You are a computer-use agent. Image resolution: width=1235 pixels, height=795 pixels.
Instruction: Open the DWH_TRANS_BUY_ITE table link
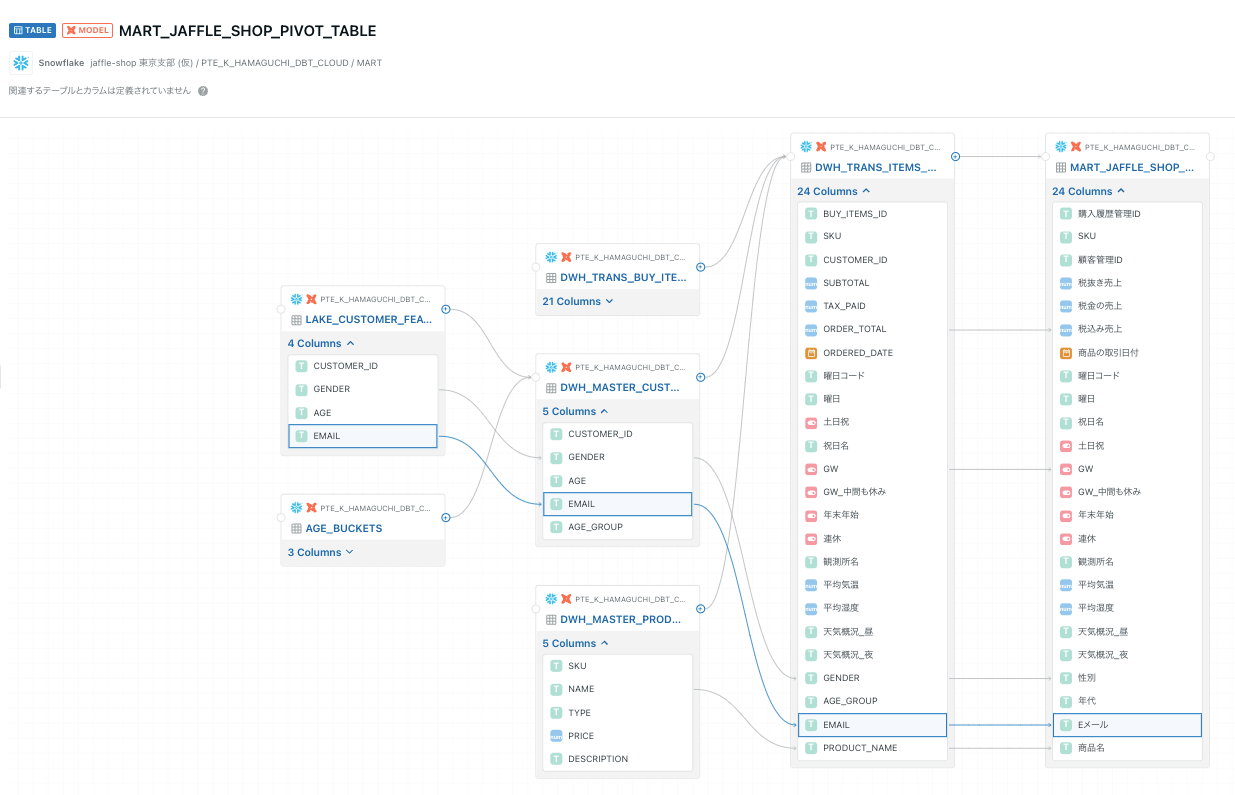(624, 278)
